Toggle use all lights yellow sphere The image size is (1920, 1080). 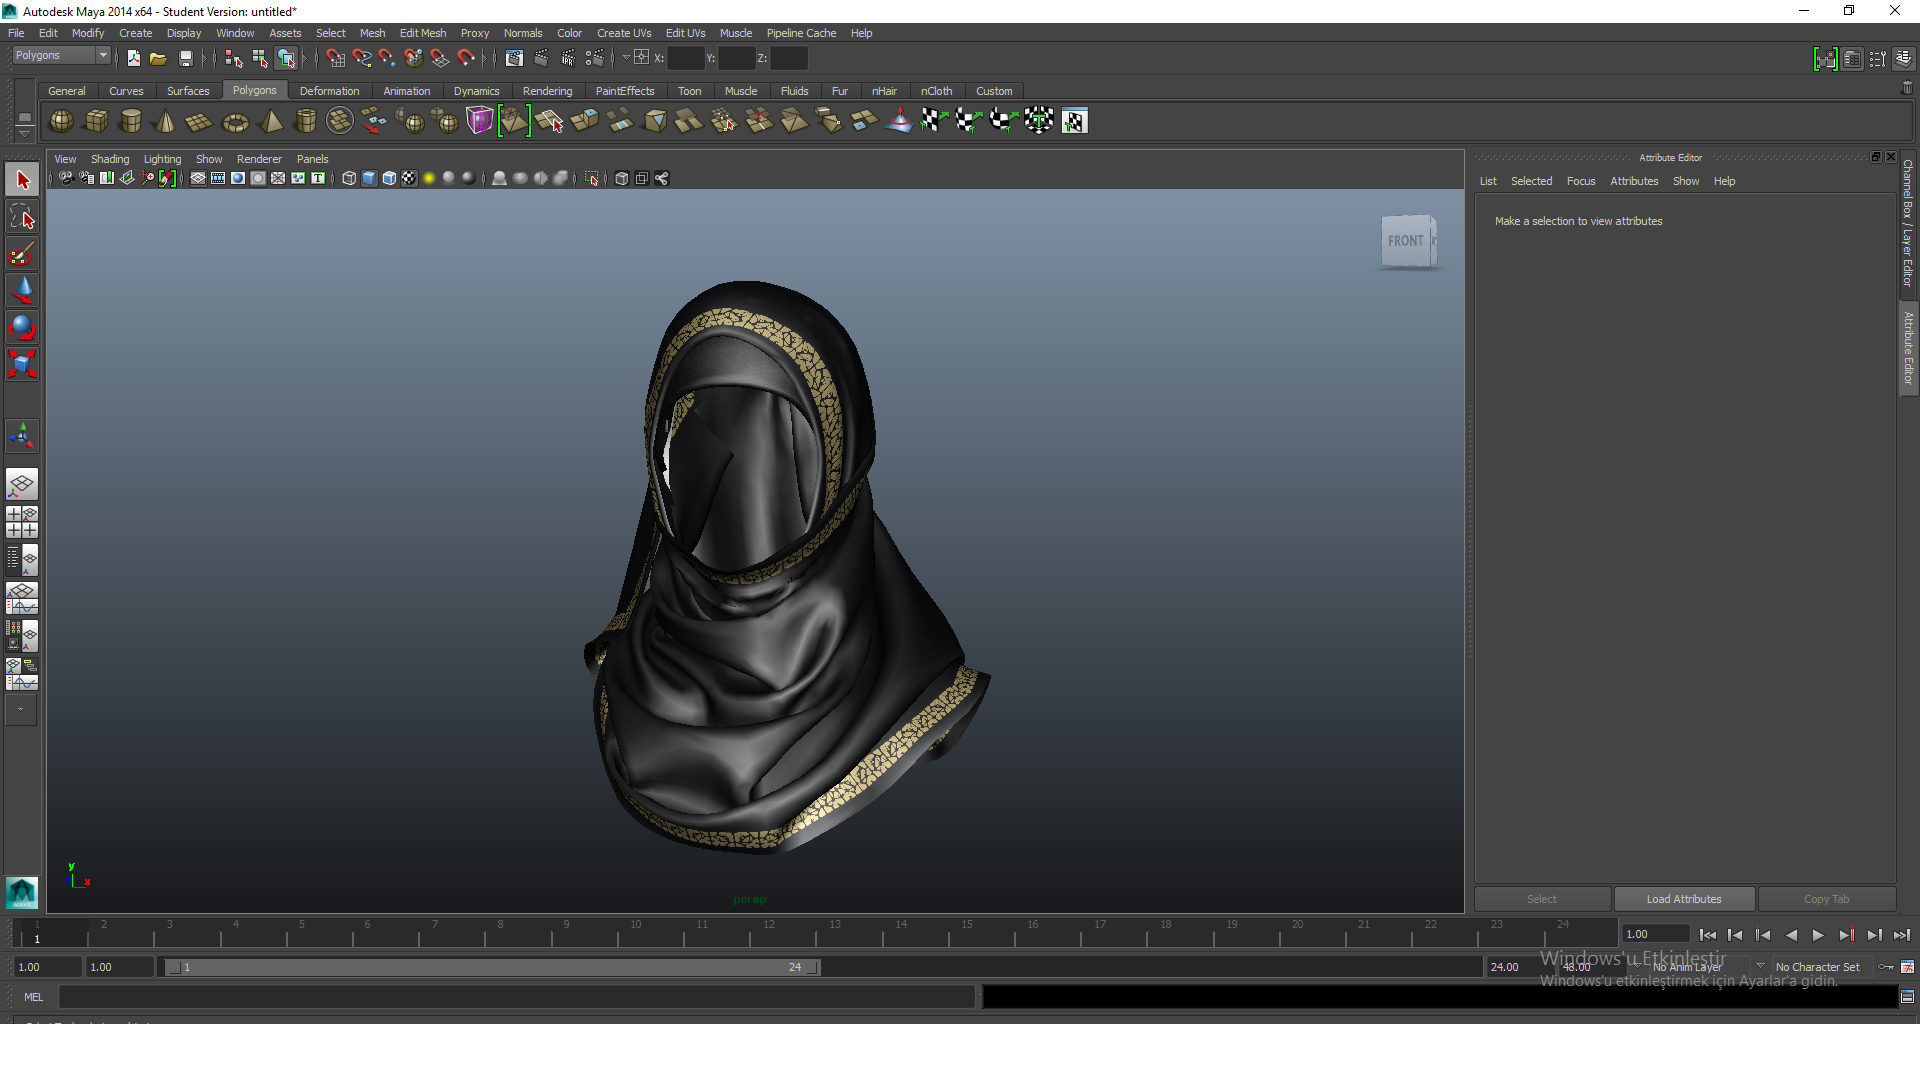point(429,178)
